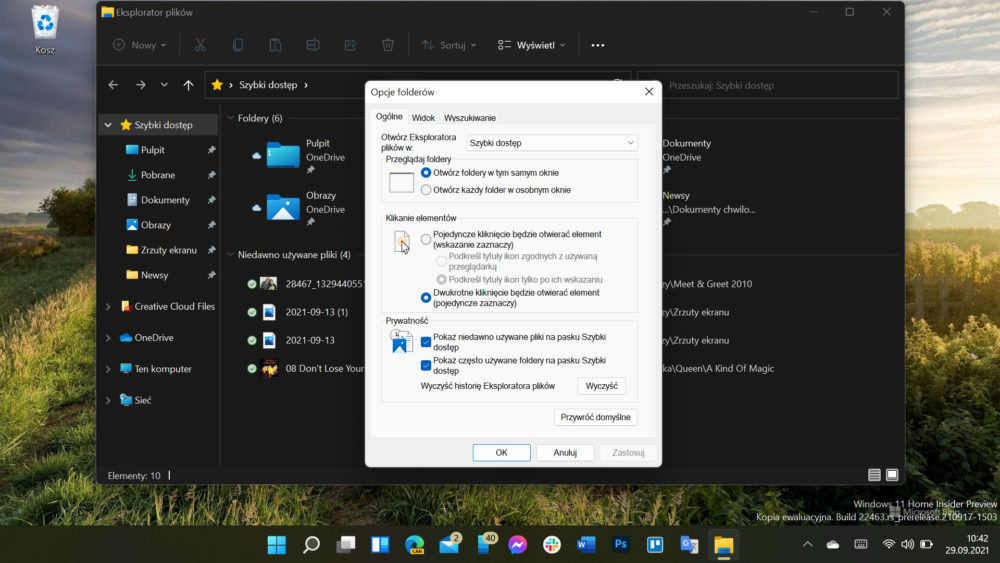
Task: Expand Creative Cloud Files tree node
Action: 108,307
